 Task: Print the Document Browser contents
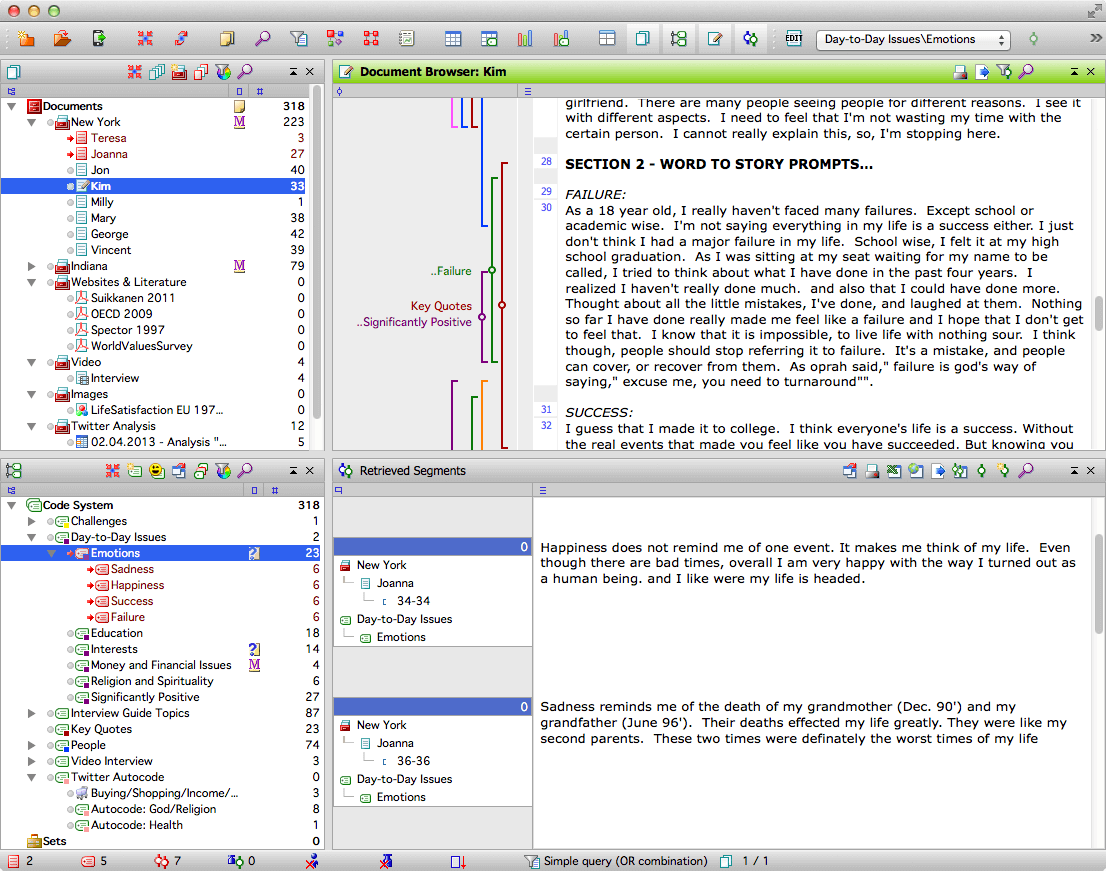960,71
